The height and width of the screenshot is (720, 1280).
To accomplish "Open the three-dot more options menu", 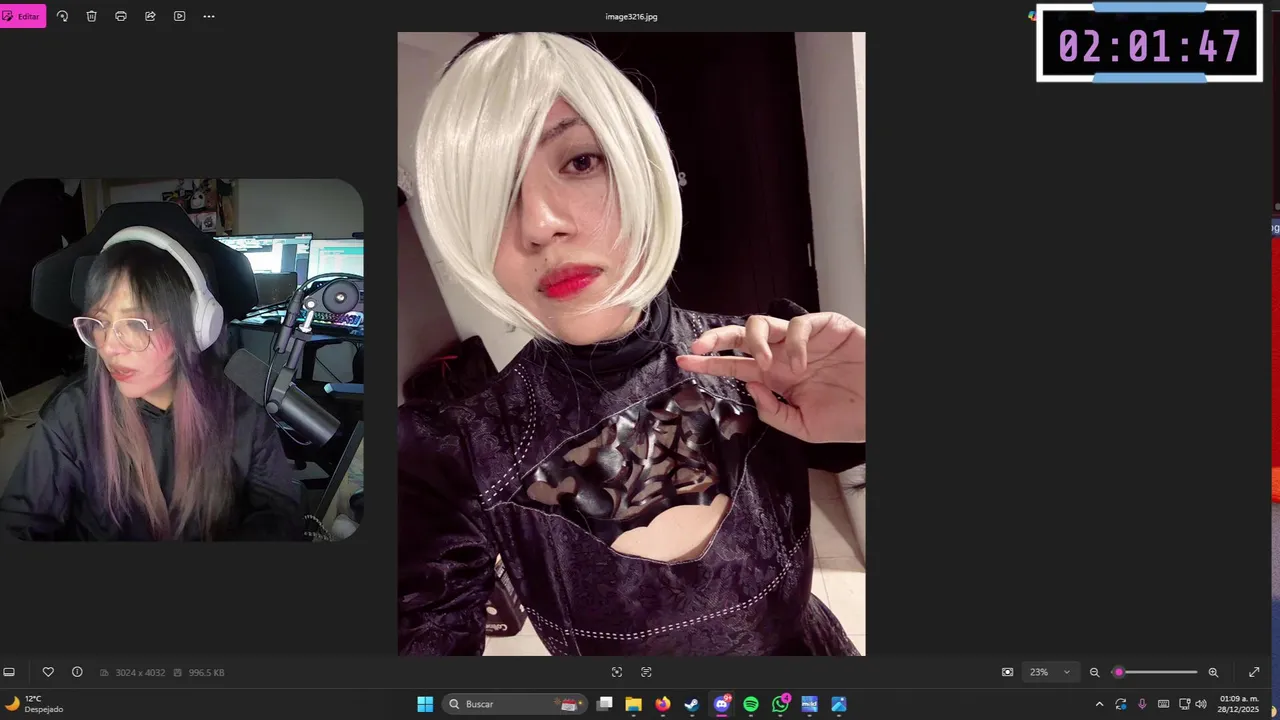I will click(x=209, y=16).
